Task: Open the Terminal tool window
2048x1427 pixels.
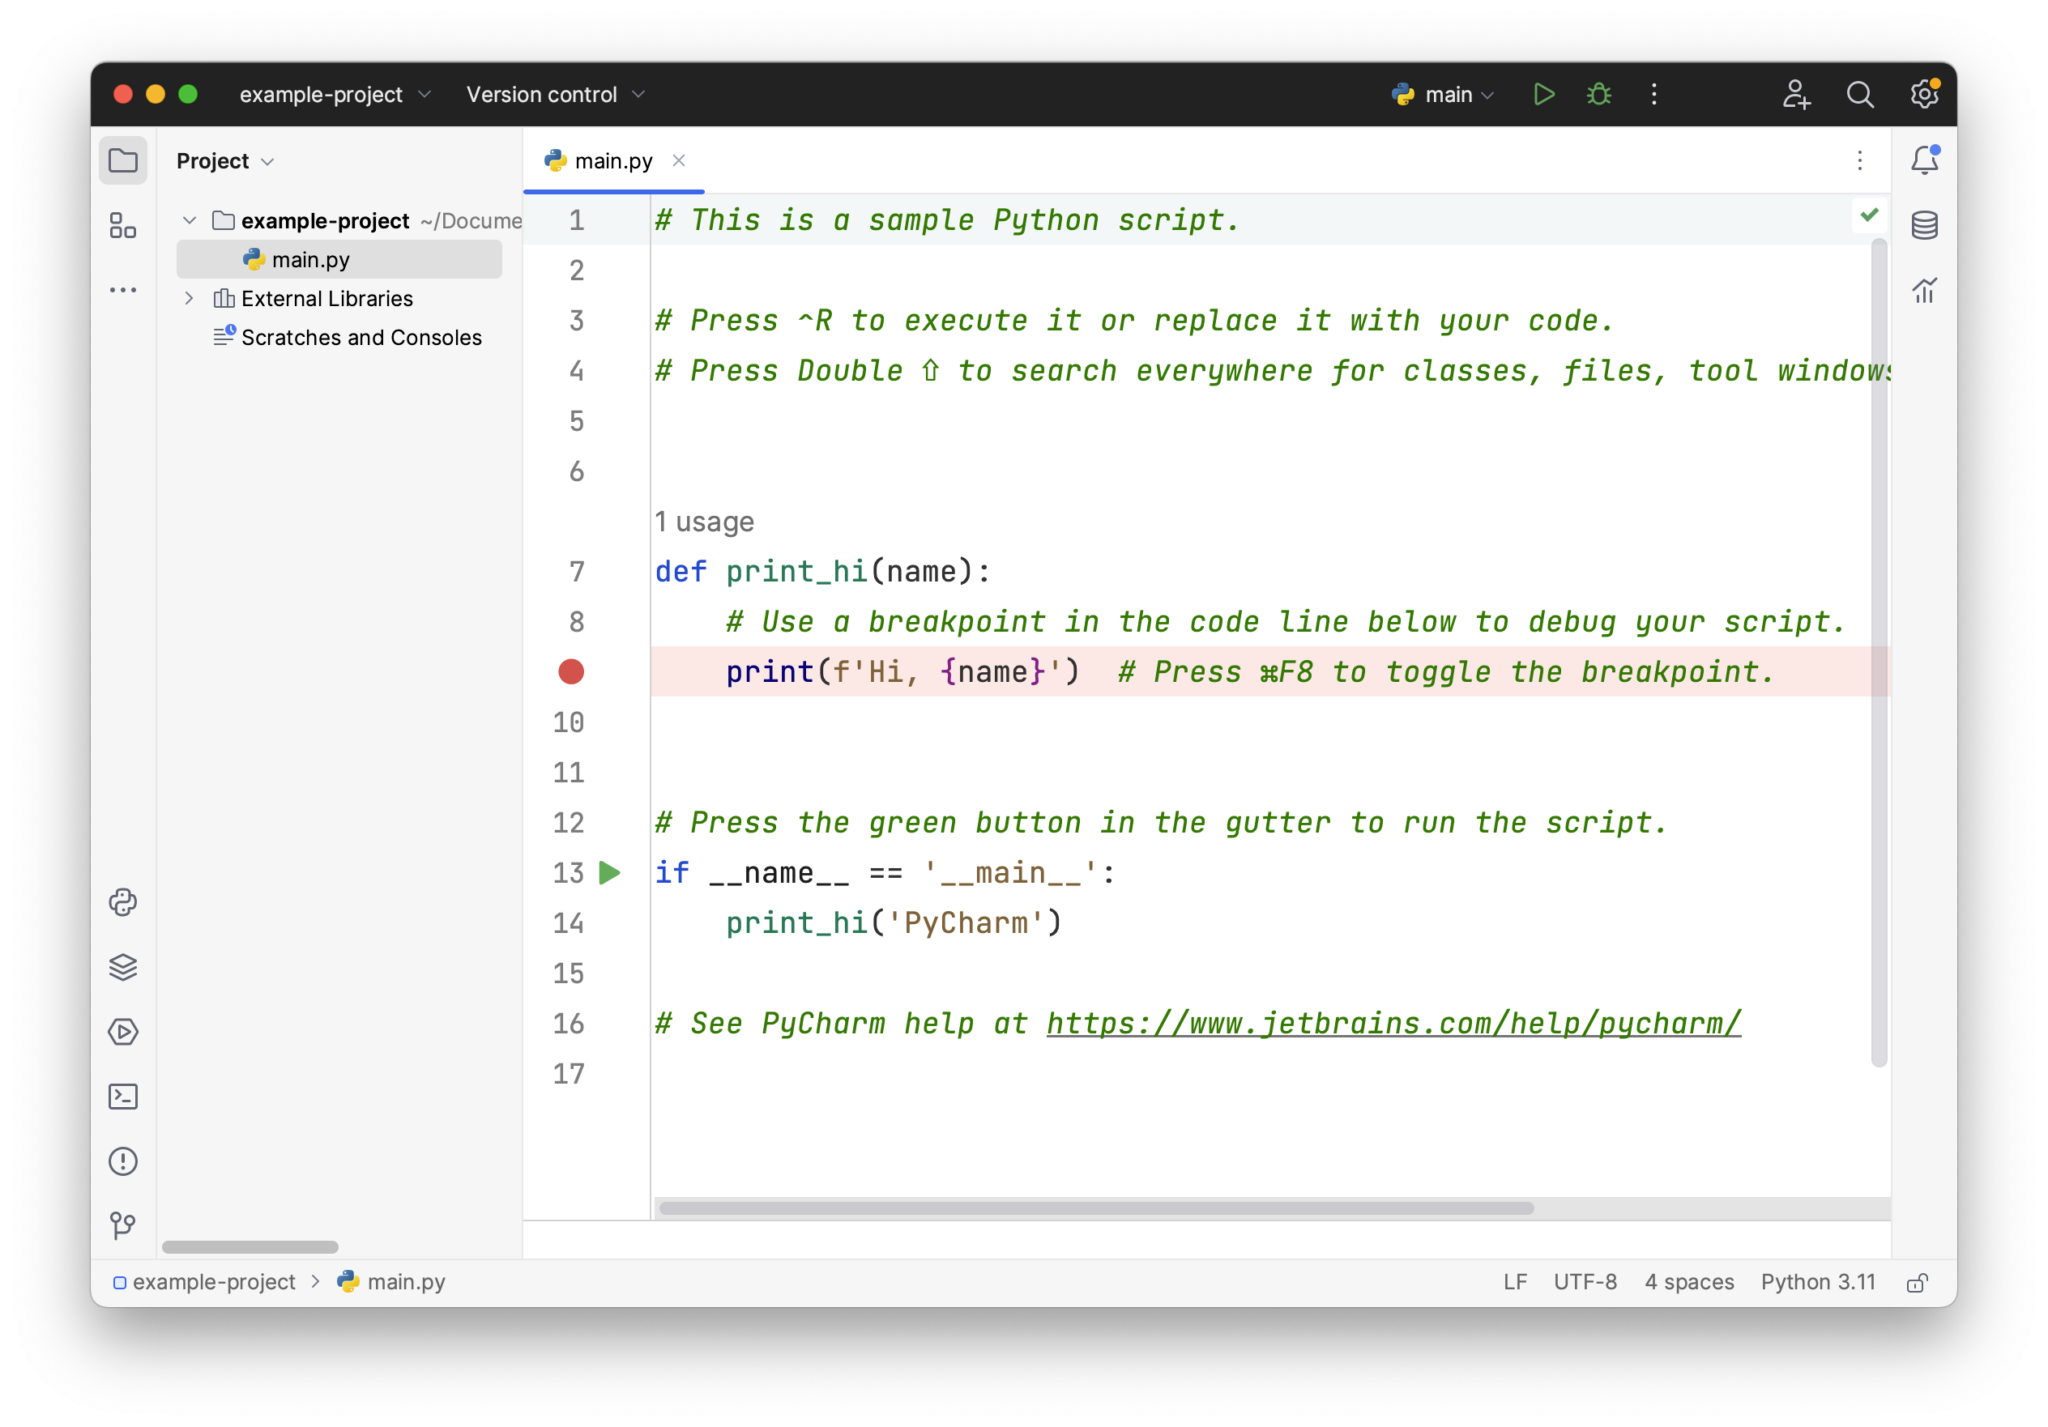Action: 123,1096
